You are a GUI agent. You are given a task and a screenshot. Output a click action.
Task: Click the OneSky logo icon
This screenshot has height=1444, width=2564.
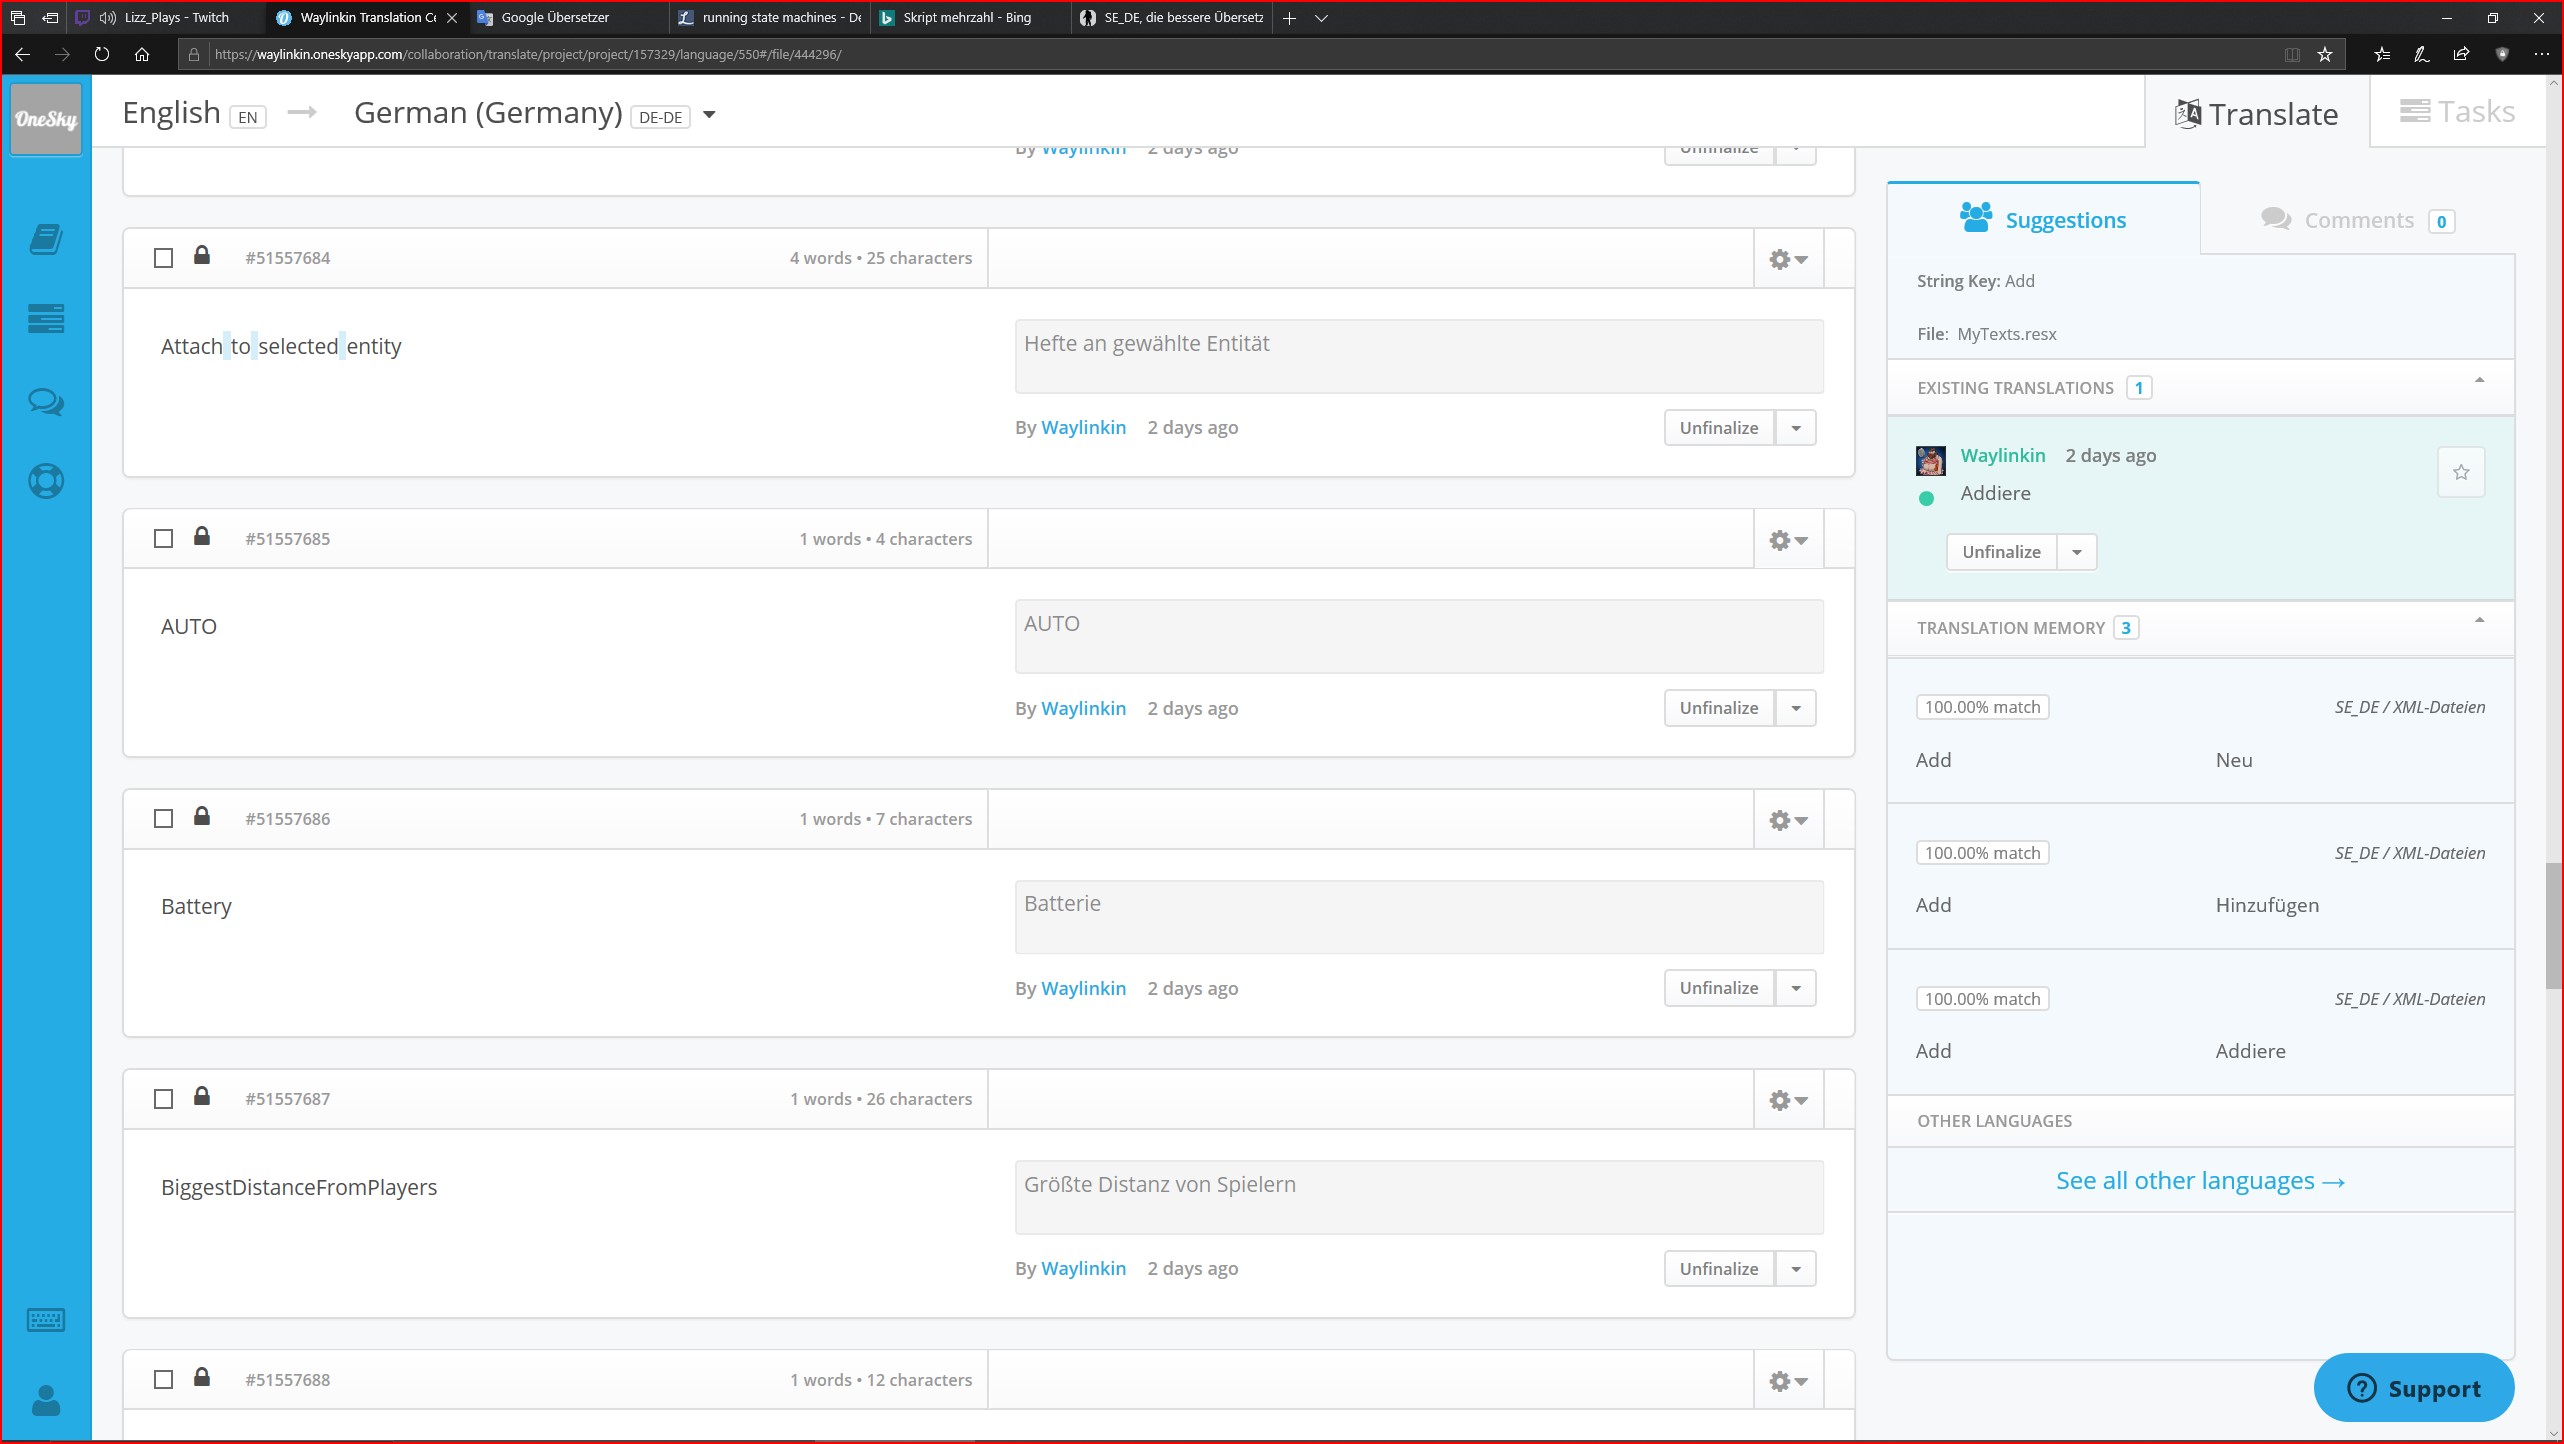tap(45, 119)
